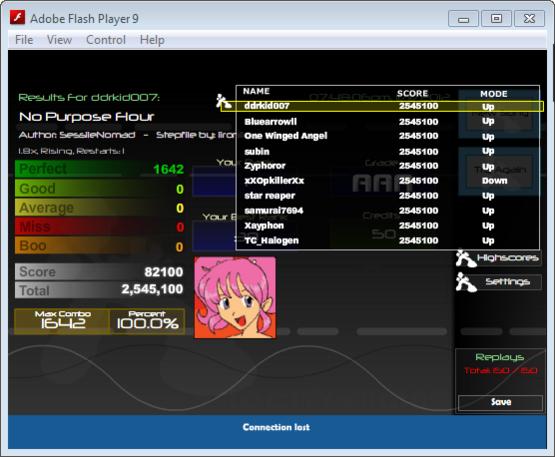
Task: Open the Control menu
Action: coord(106,40)
